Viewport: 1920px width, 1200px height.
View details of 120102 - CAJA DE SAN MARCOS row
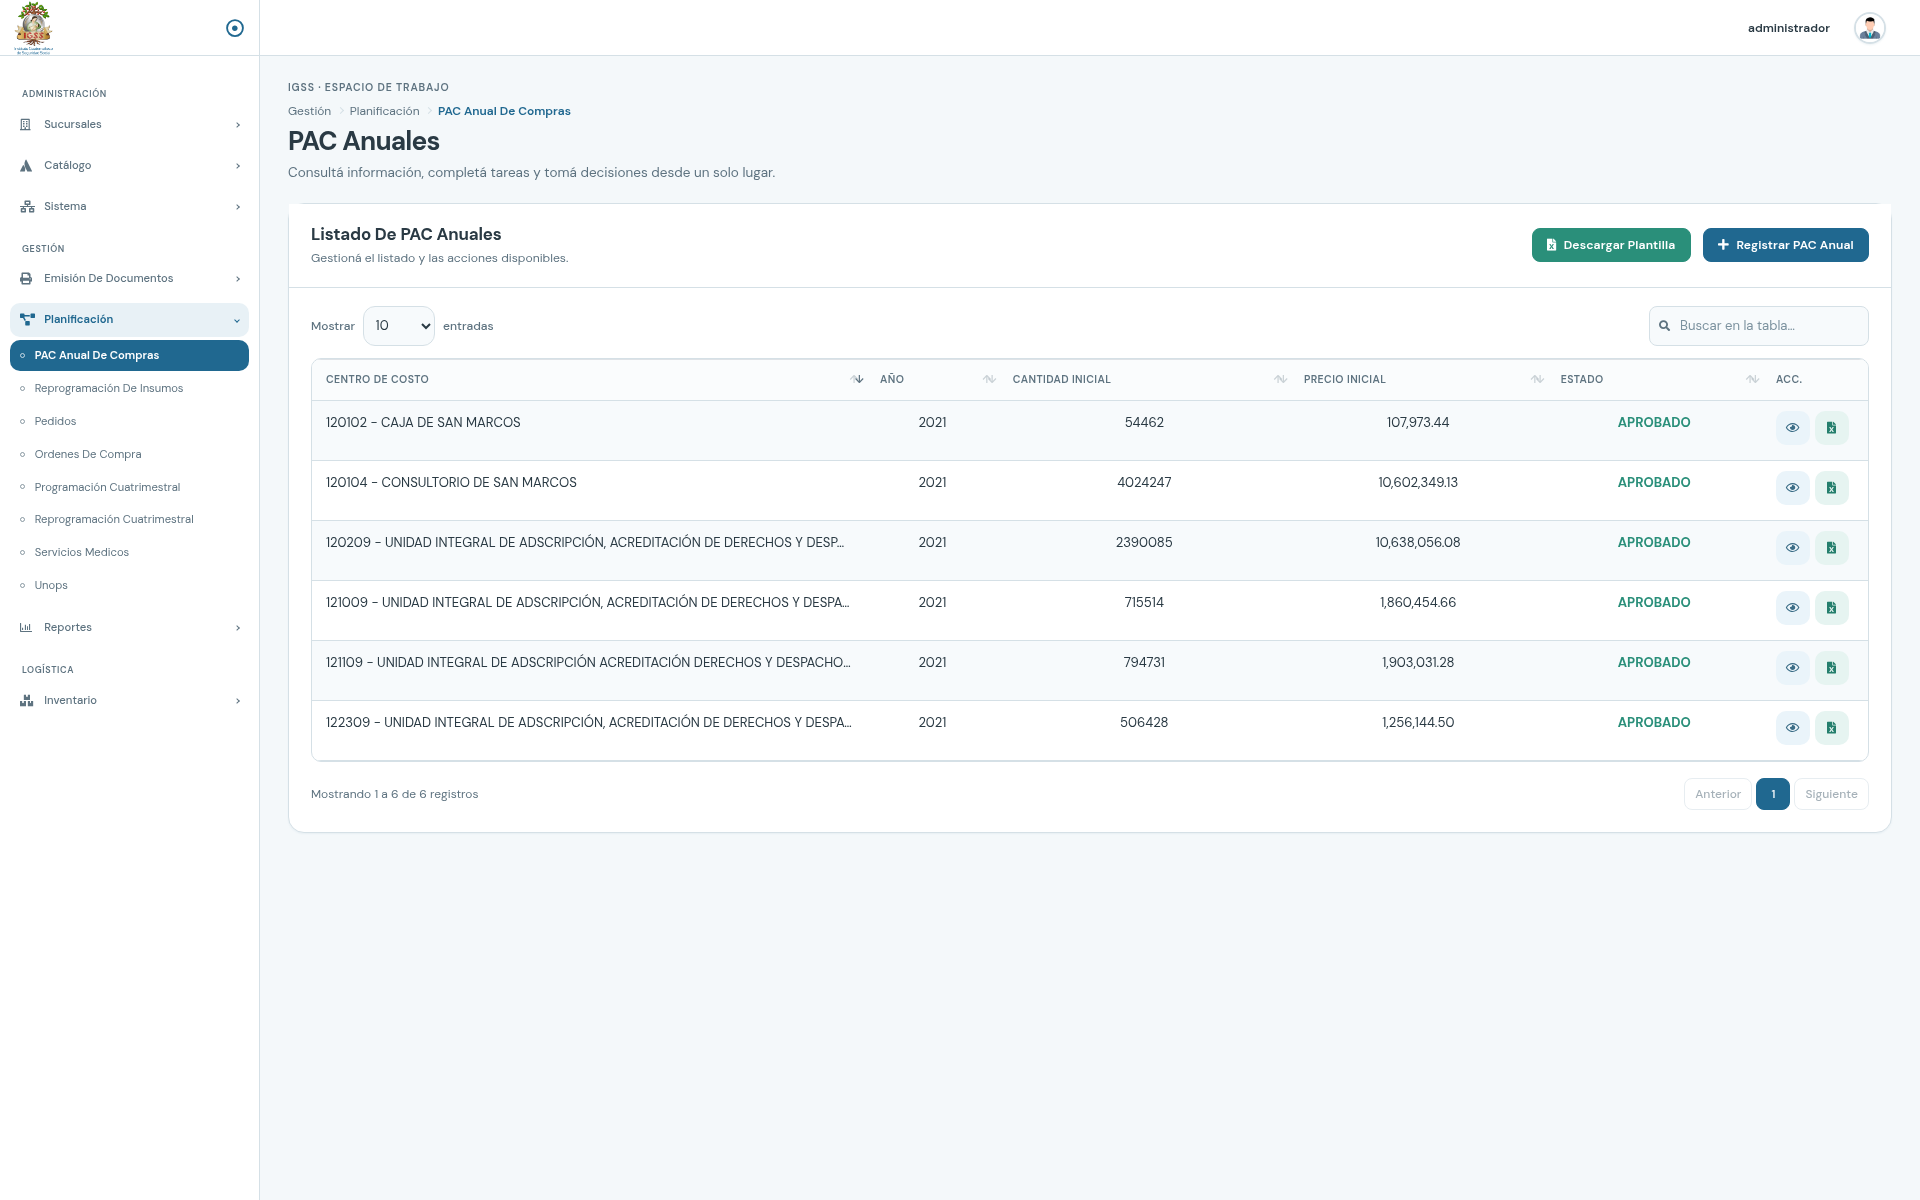tap(1792, 428)
